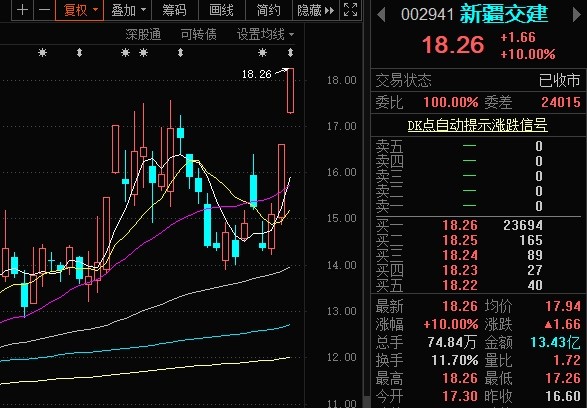Viewport: 587px width, 408px height.
Task: Open DK点自动提示涨跌信号 link
Action: coord(477,125)
